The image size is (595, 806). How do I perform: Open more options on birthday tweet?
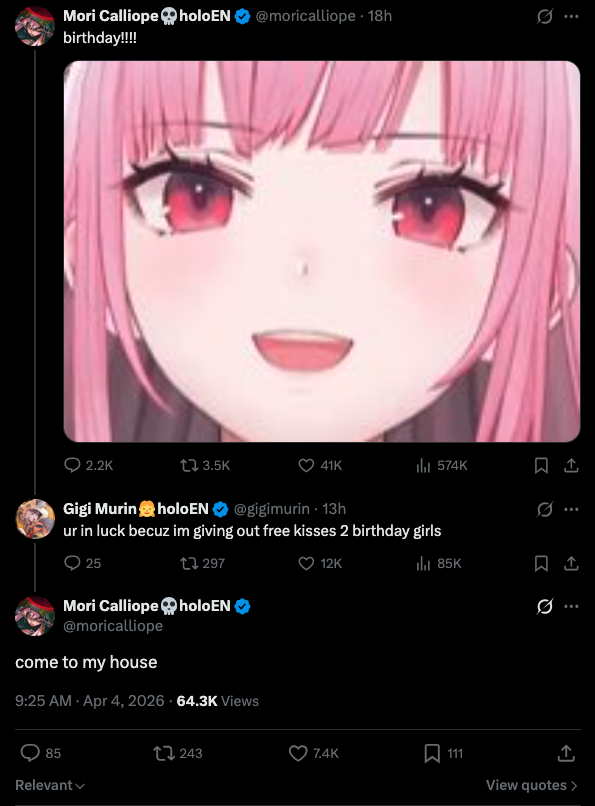[571, 16]
